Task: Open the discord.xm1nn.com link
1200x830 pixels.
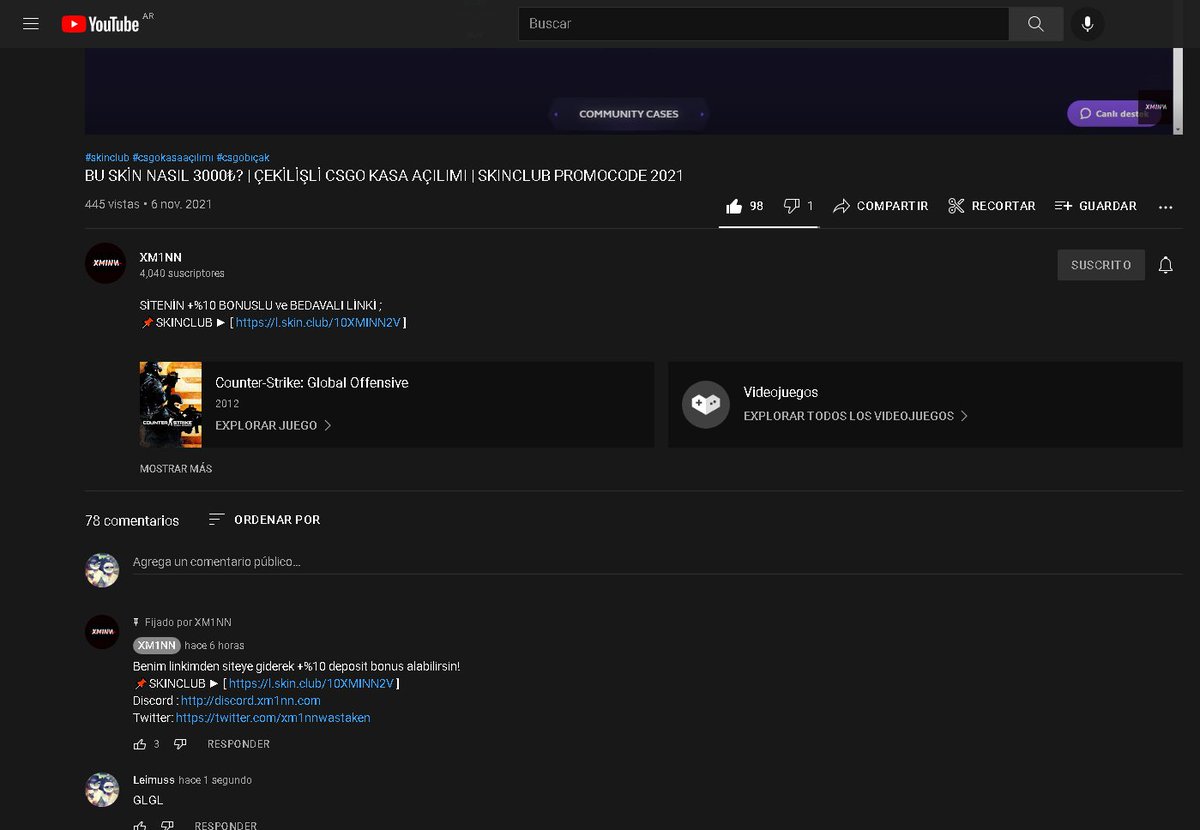Action: click(251, 701)
